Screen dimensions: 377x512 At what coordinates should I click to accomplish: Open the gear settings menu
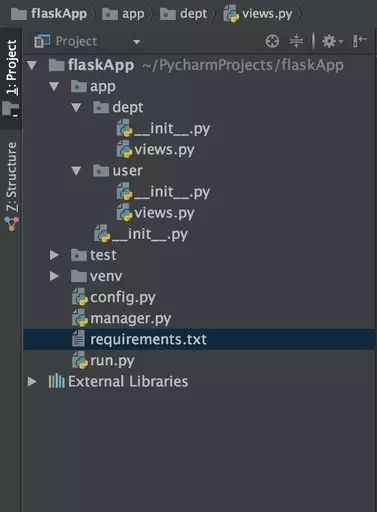click(x=332, y=41)
